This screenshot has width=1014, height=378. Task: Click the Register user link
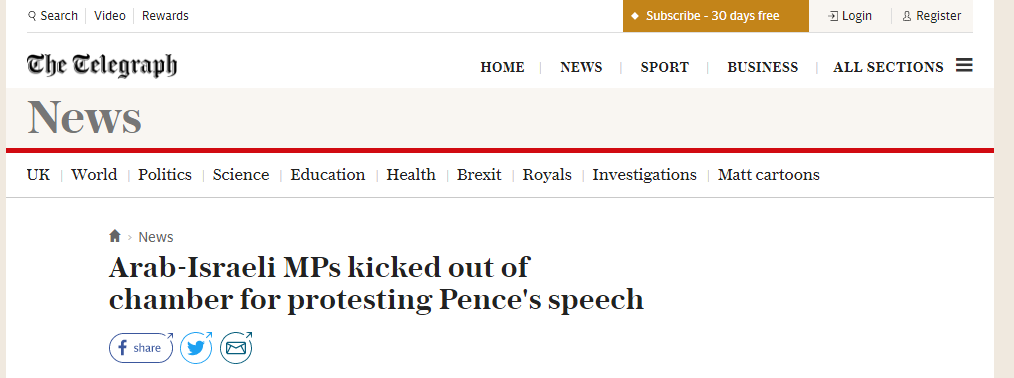point(932,16)
